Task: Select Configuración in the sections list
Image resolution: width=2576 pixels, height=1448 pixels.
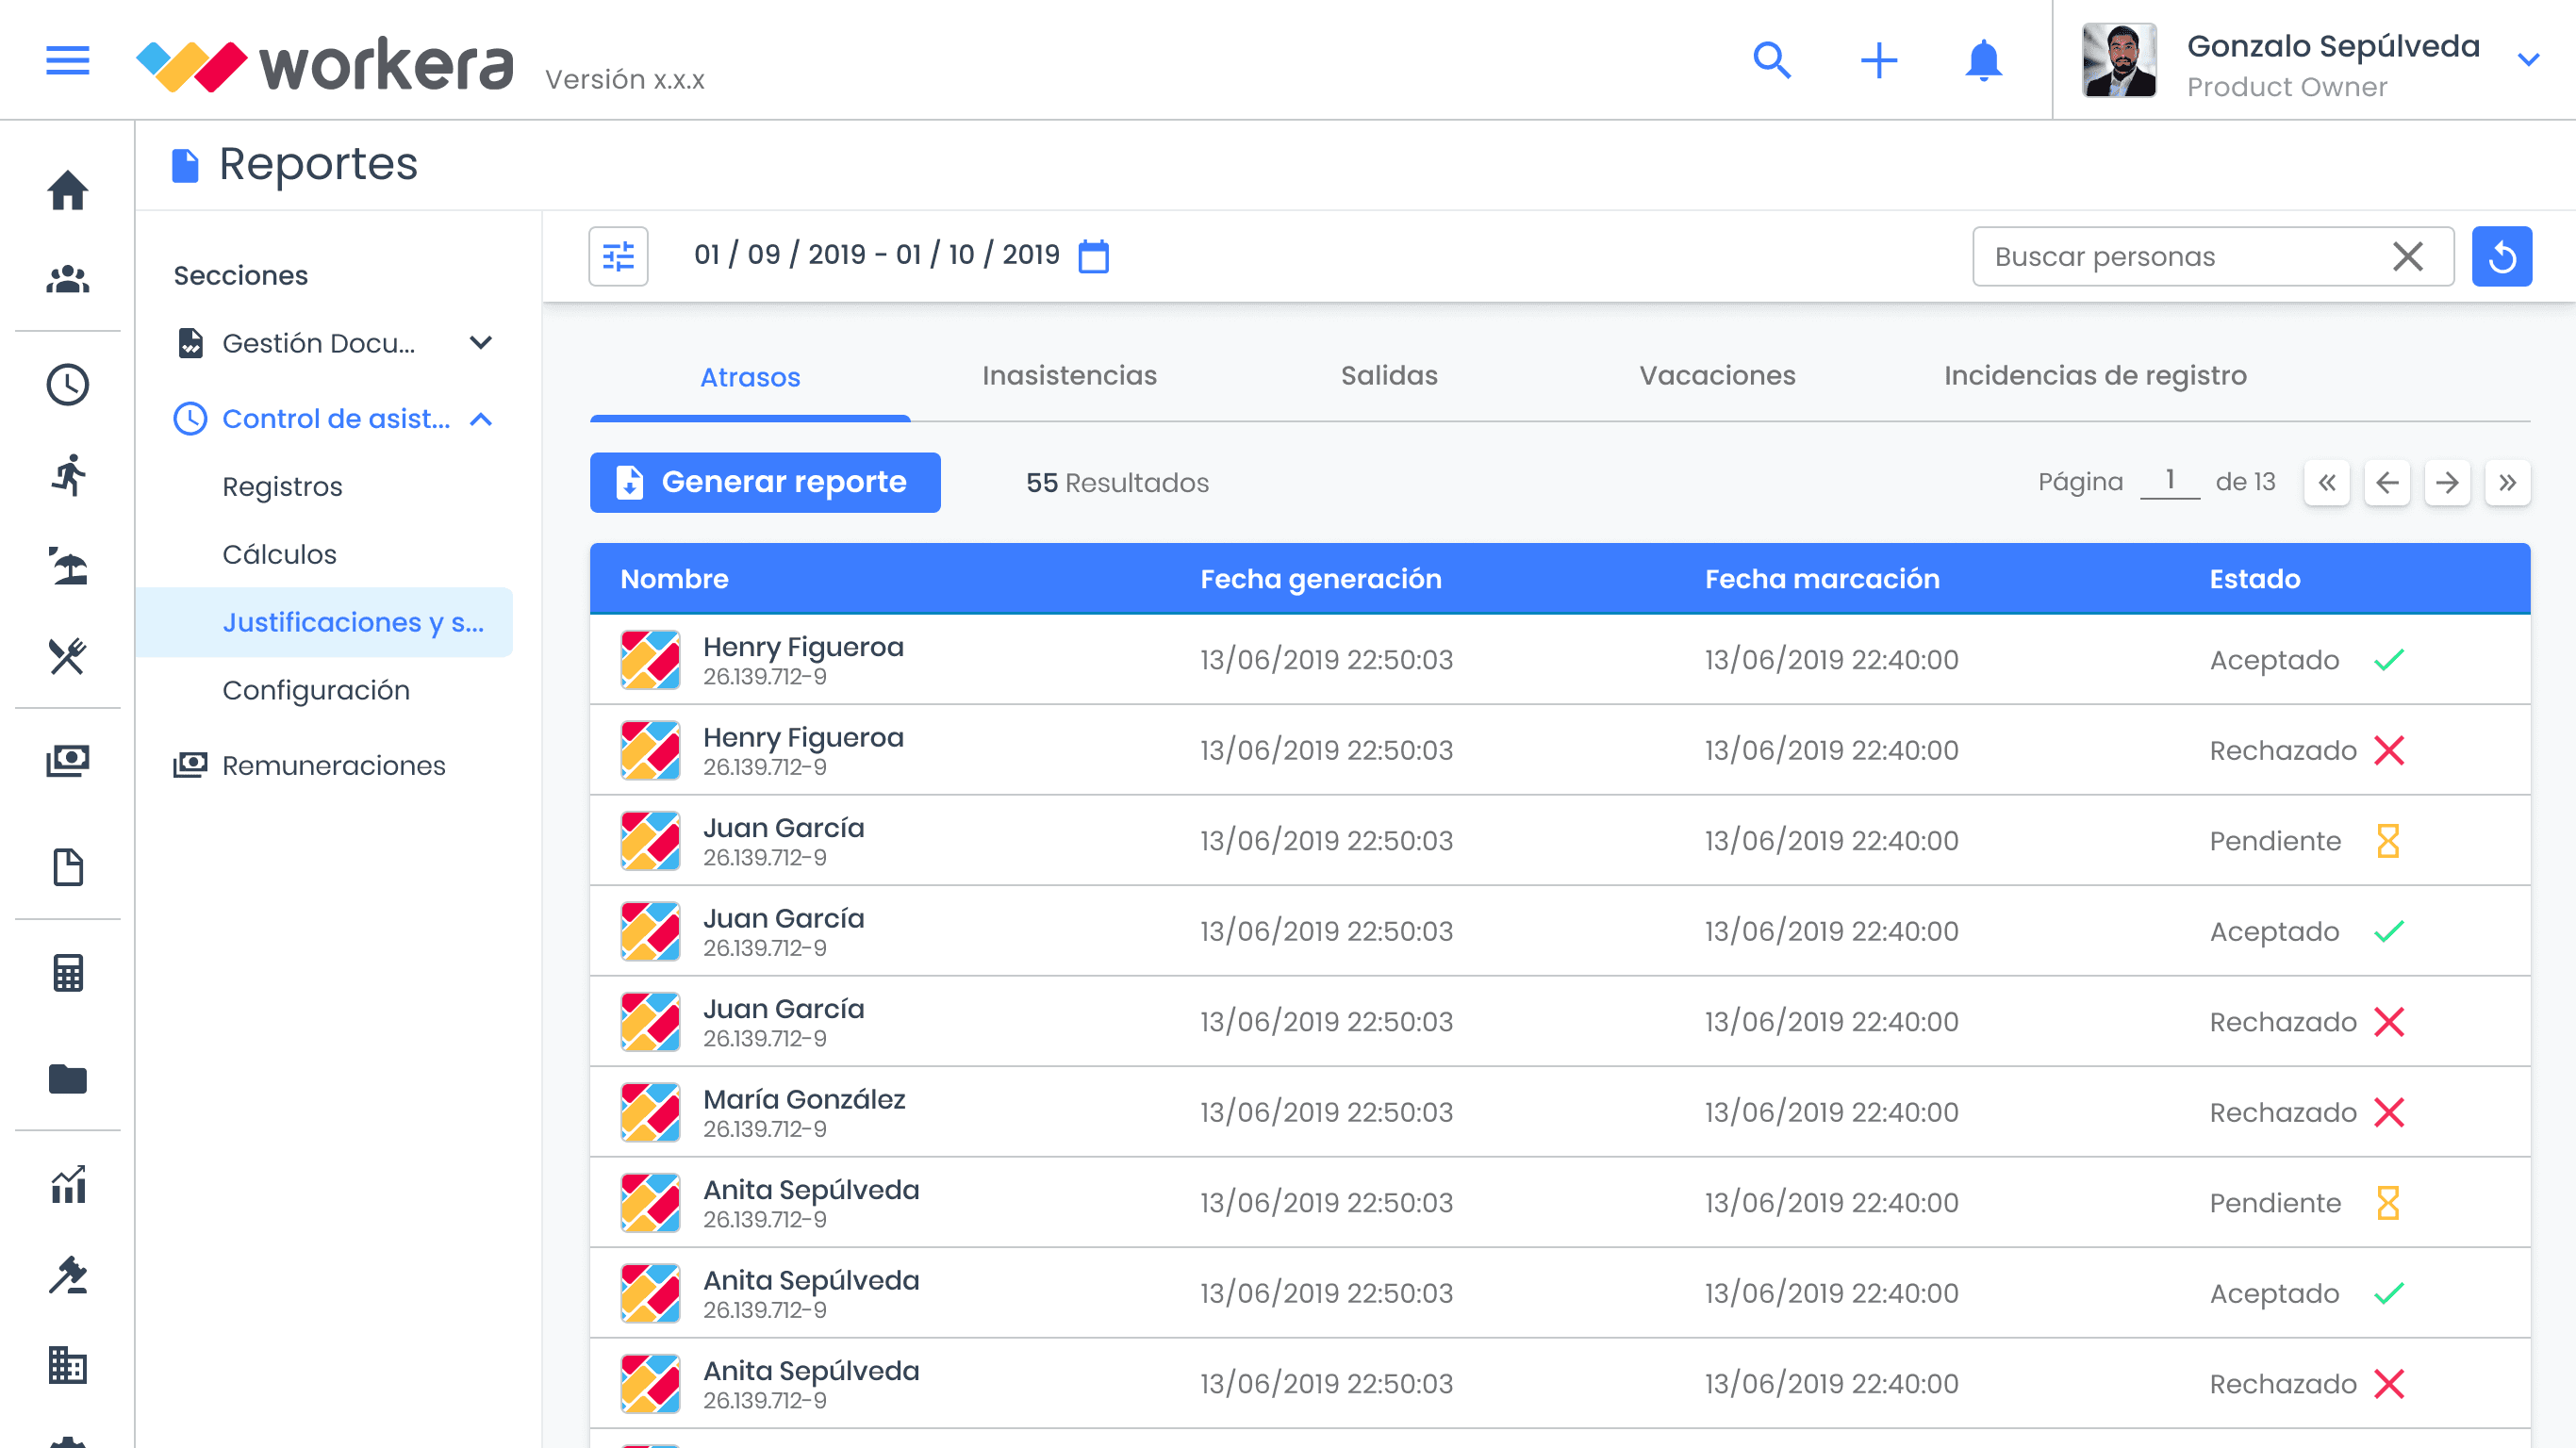Action: 316,690
